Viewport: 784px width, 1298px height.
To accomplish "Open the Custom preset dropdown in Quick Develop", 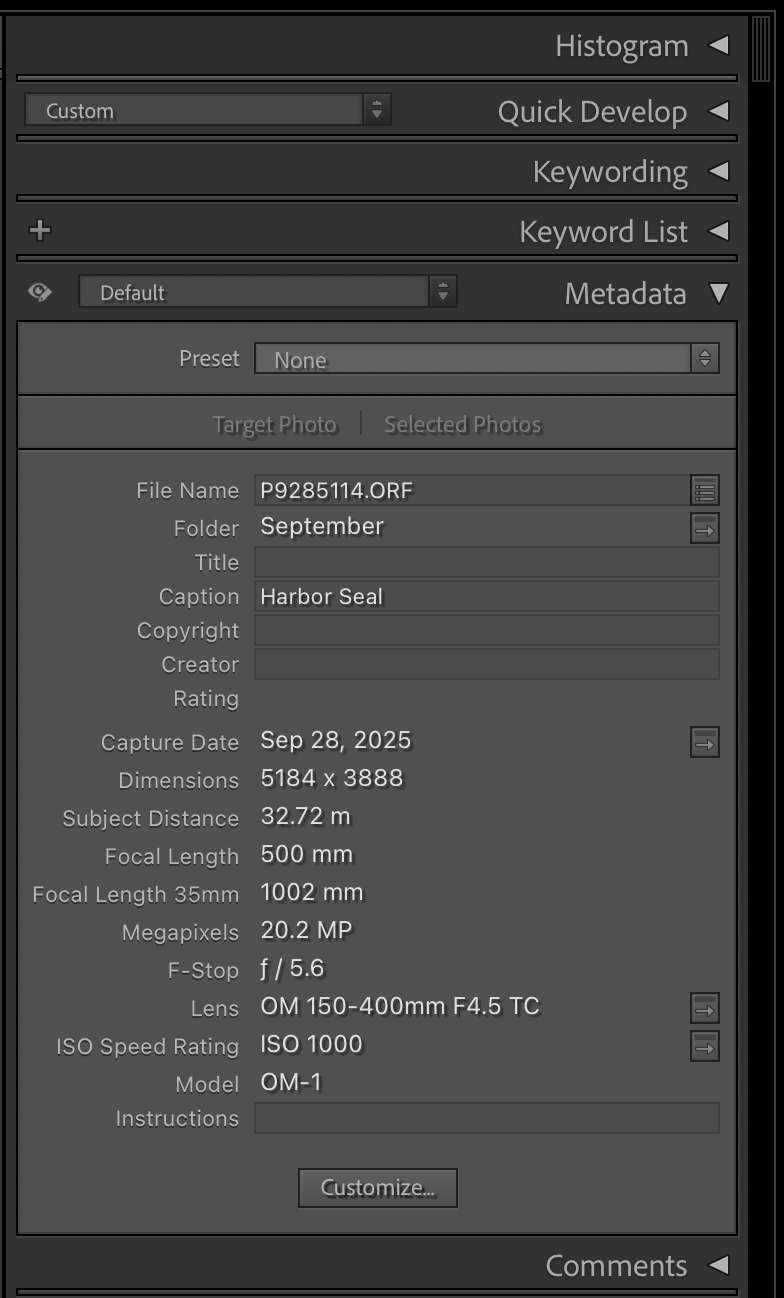I will click(207, 110).
